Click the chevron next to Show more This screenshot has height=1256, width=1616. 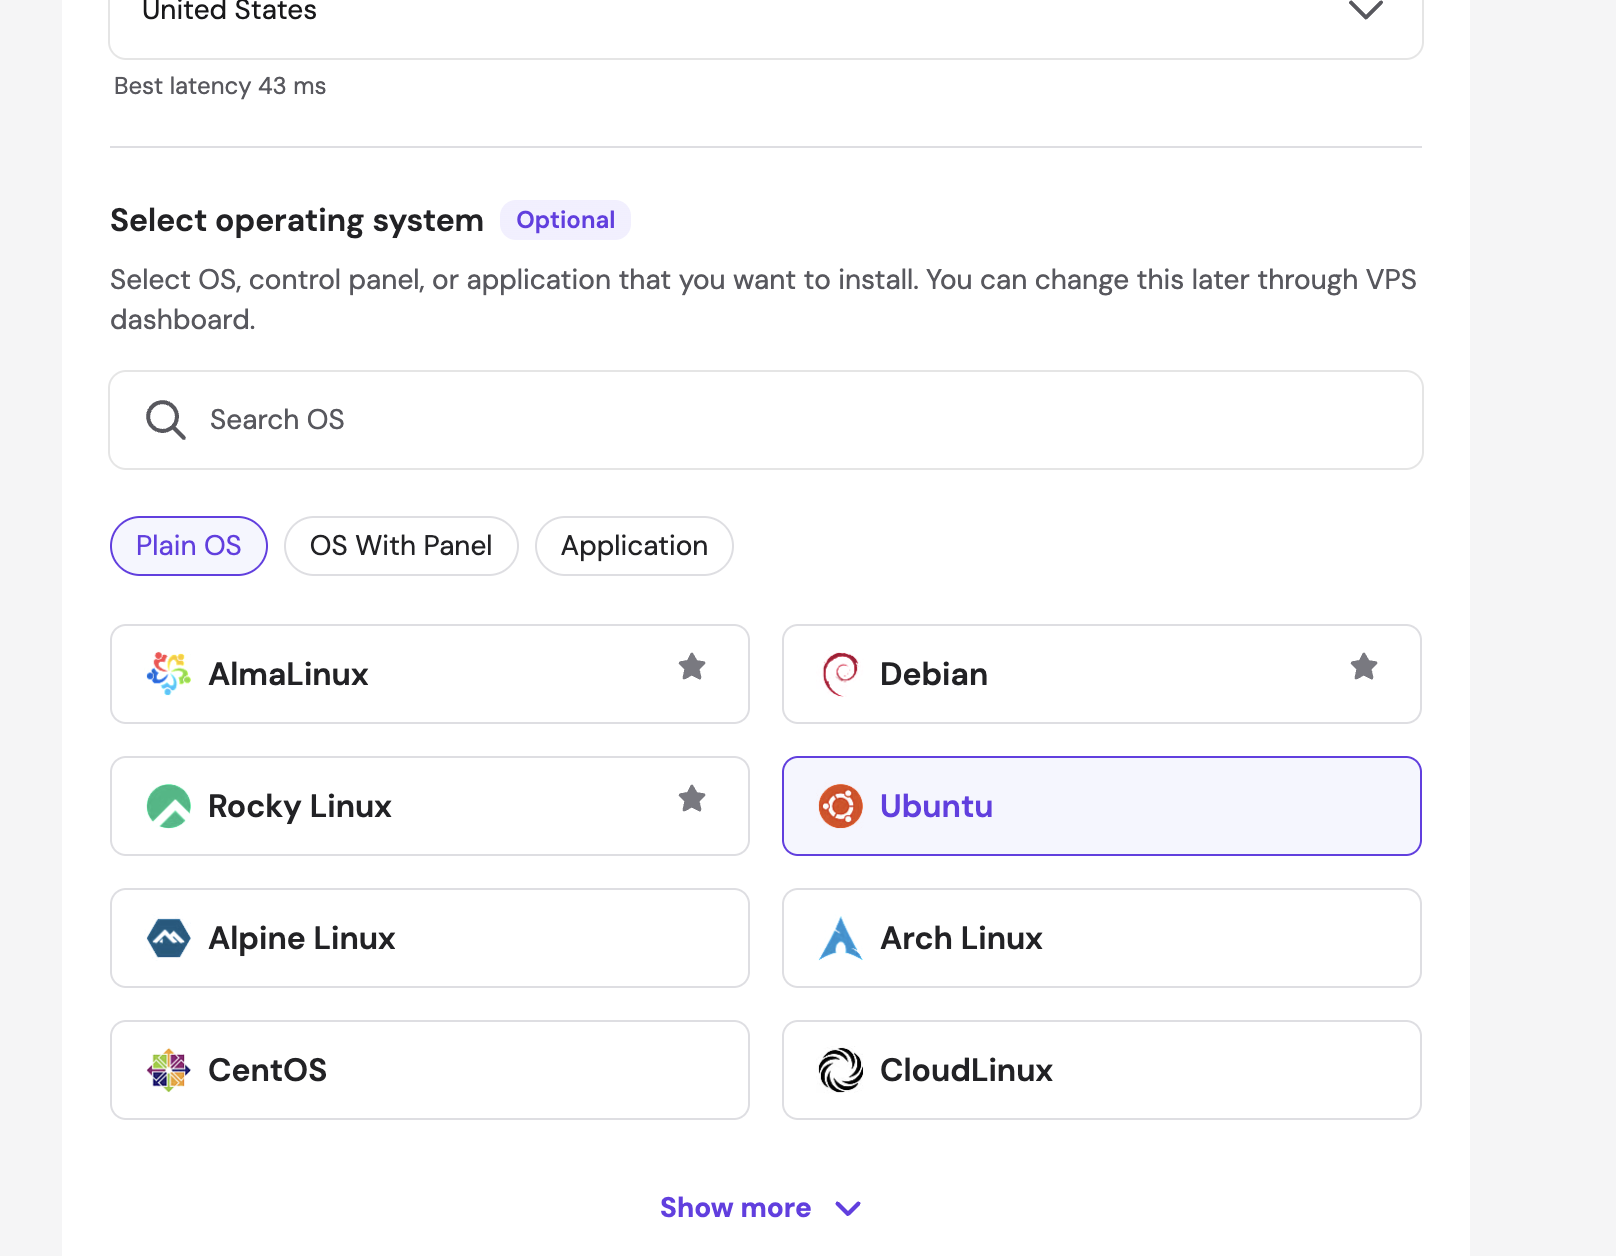[x=848, y=1209]
